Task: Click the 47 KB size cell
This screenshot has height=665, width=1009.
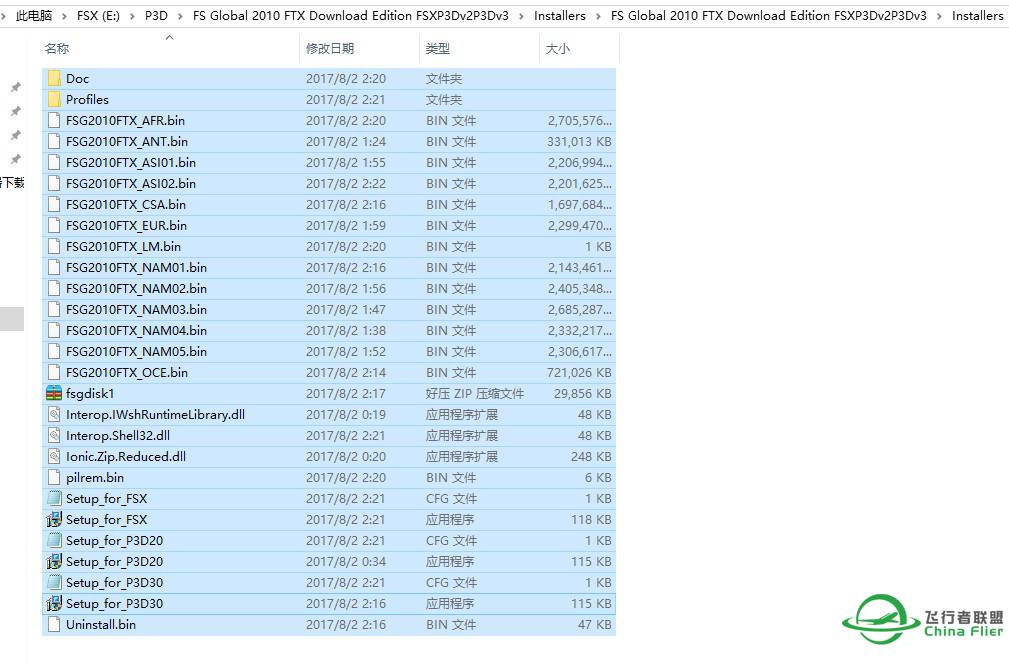Action: (595, 624)
